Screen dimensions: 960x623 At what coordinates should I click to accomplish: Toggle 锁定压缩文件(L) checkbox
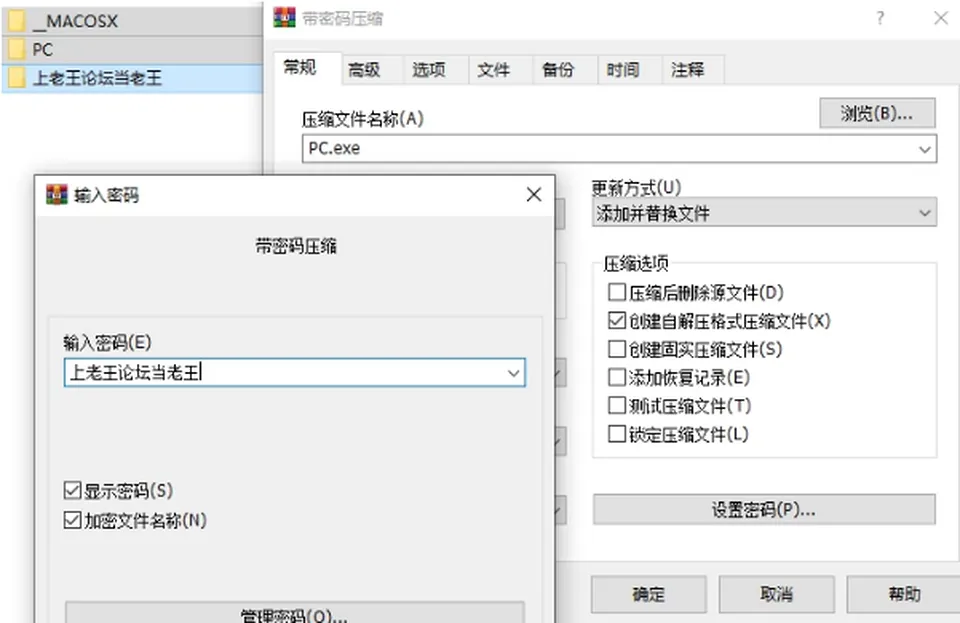pos(617,434)
